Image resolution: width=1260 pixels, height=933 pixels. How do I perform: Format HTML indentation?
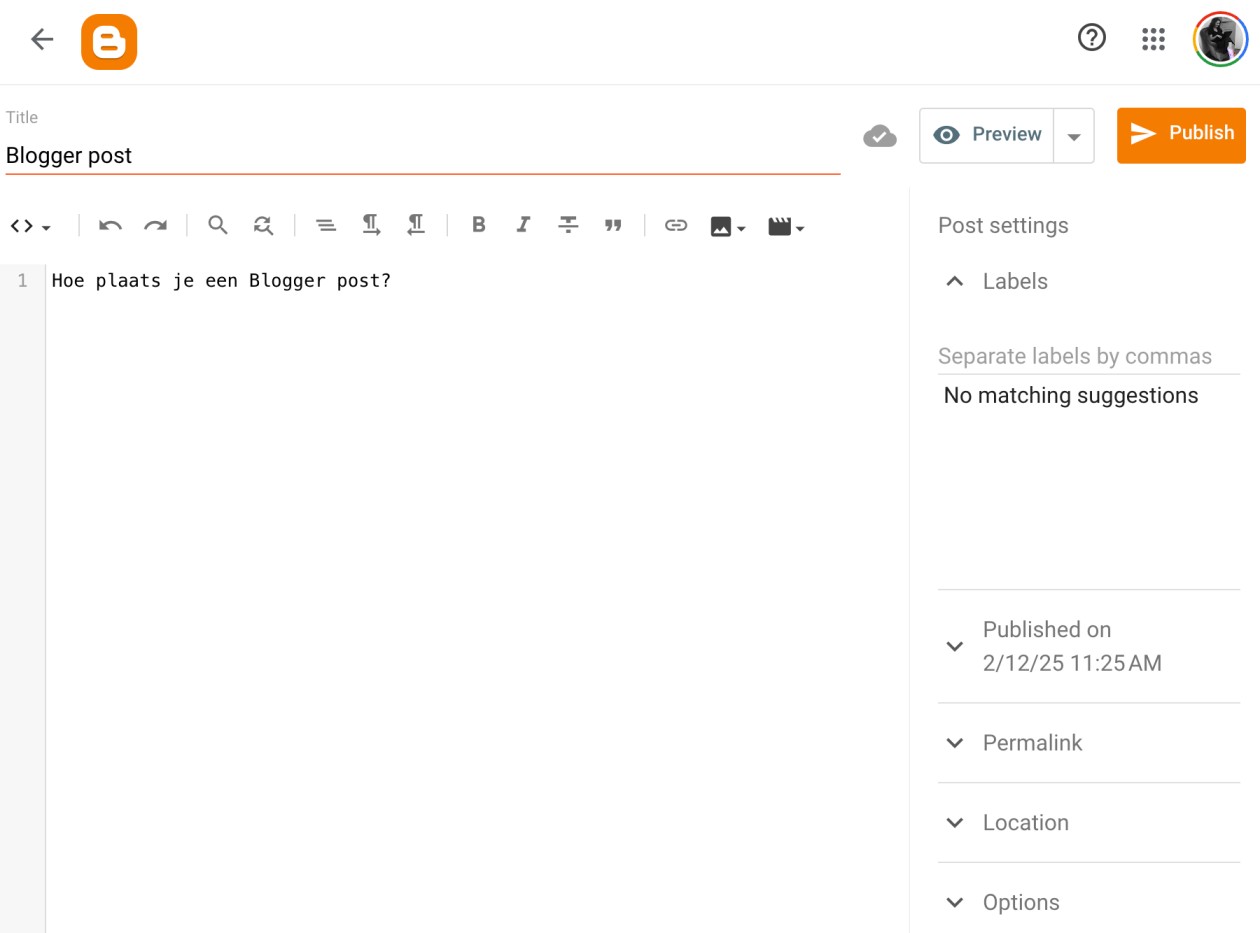(x=325, y=226)
